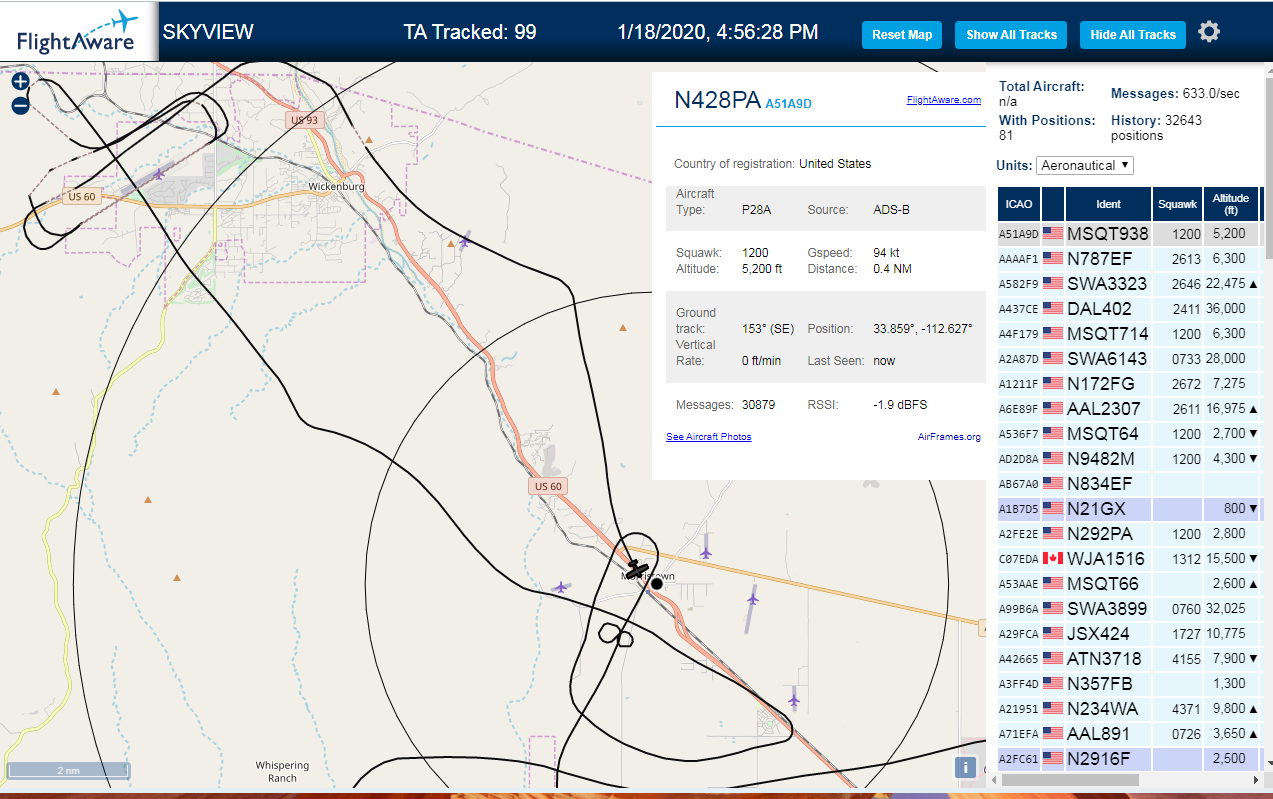Select the ATN3718 aircraft row

(1129, 658)
